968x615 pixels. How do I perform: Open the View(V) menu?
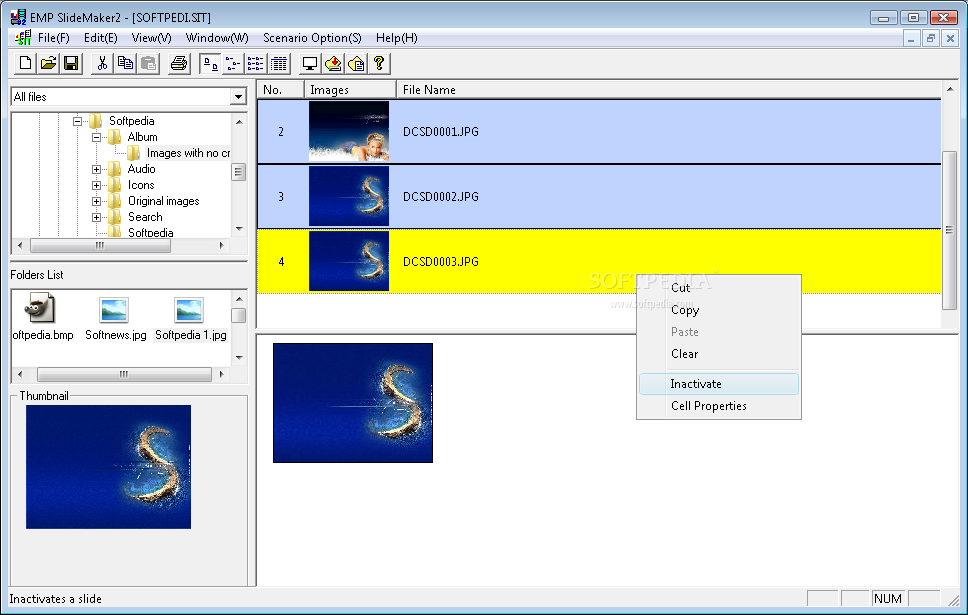151,38
